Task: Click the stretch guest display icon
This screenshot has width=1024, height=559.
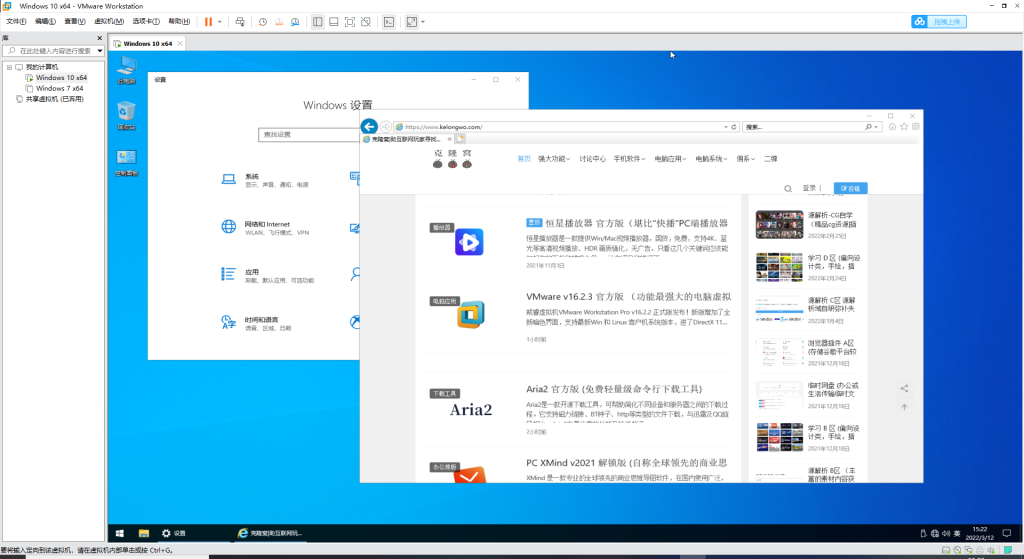Action: [x=411, y=22]
